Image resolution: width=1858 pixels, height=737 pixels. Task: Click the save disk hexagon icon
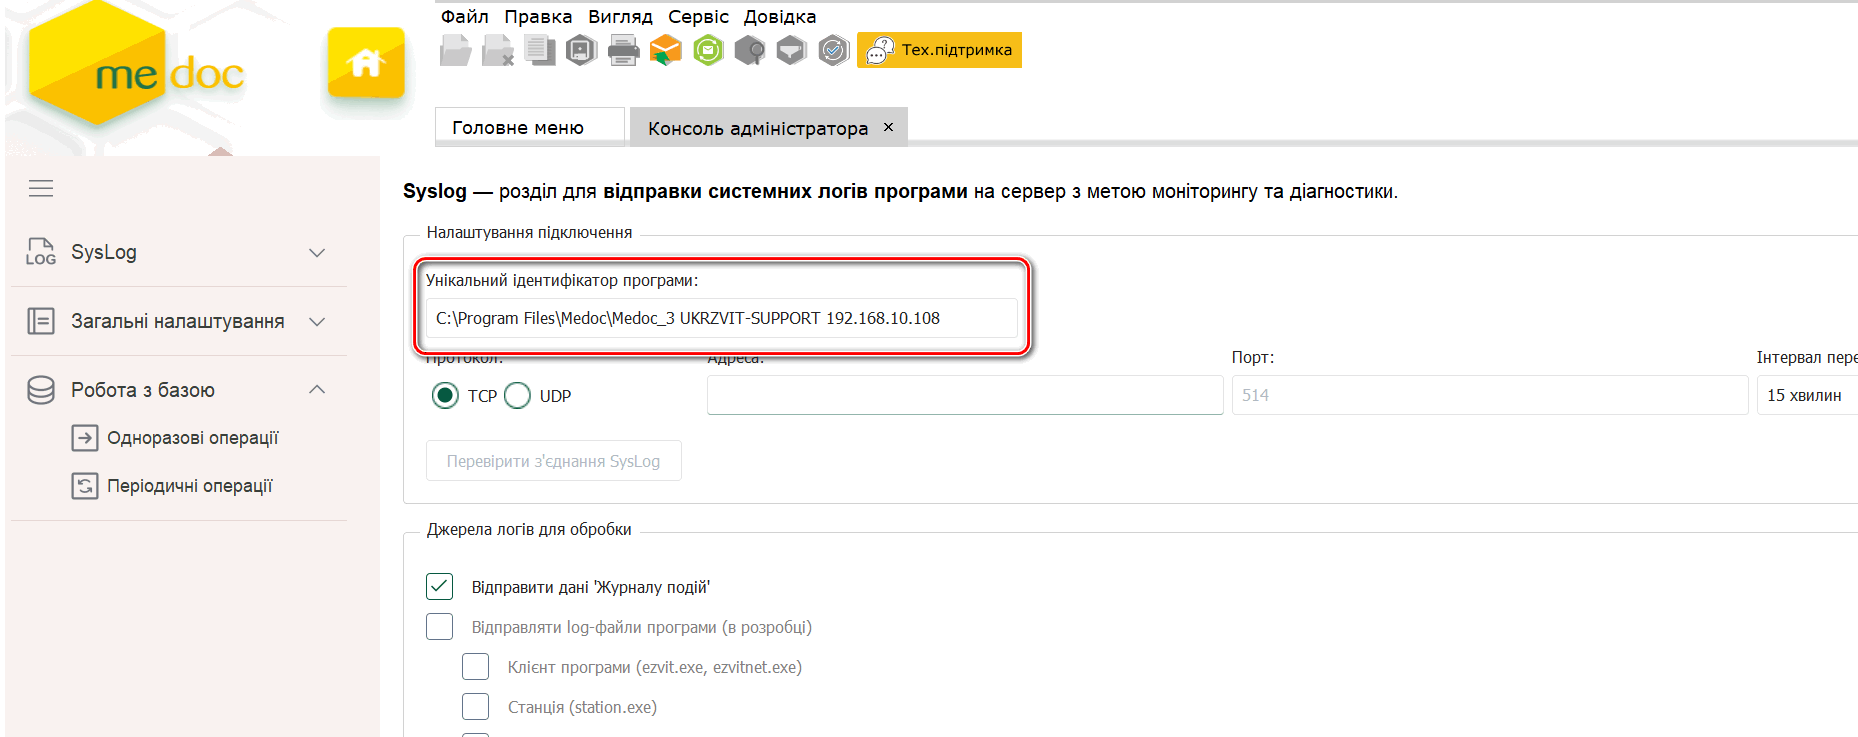(581, 50)
